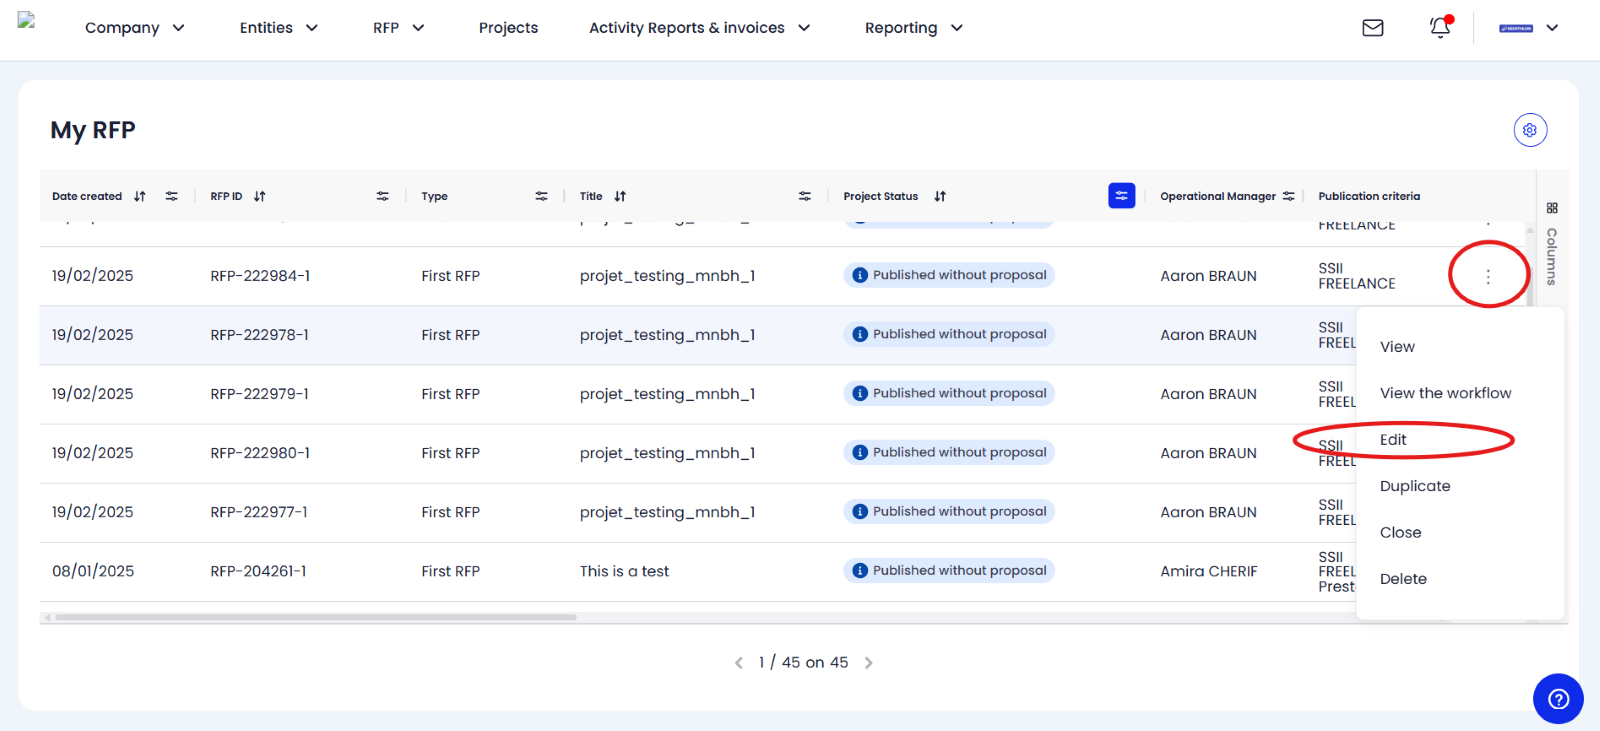The height and width of the screenshot is (731, 1600).
Task: Choose View from the context menu
Action: (x=1397, y=347)
